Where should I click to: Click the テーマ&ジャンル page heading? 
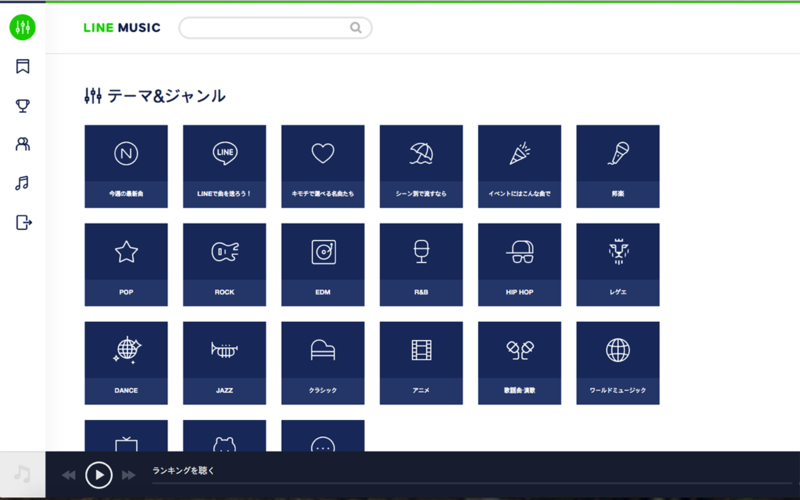(166, 96)
